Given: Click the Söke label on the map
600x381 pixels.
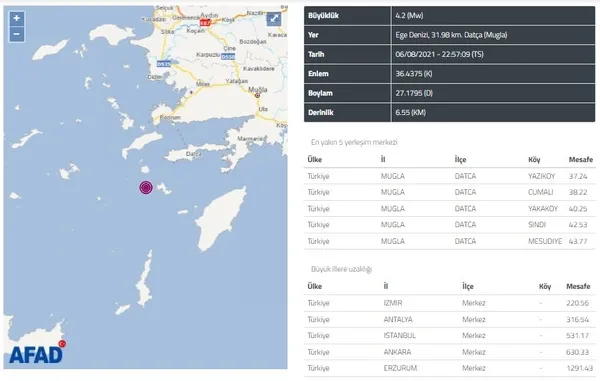Looking at the screenshot, I should (167, 32).
